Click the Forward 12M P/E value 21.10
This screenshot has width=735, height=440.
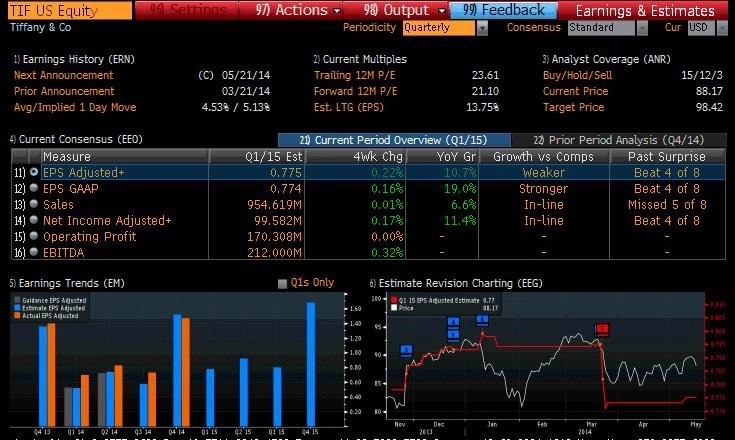(x=485, y=91)
